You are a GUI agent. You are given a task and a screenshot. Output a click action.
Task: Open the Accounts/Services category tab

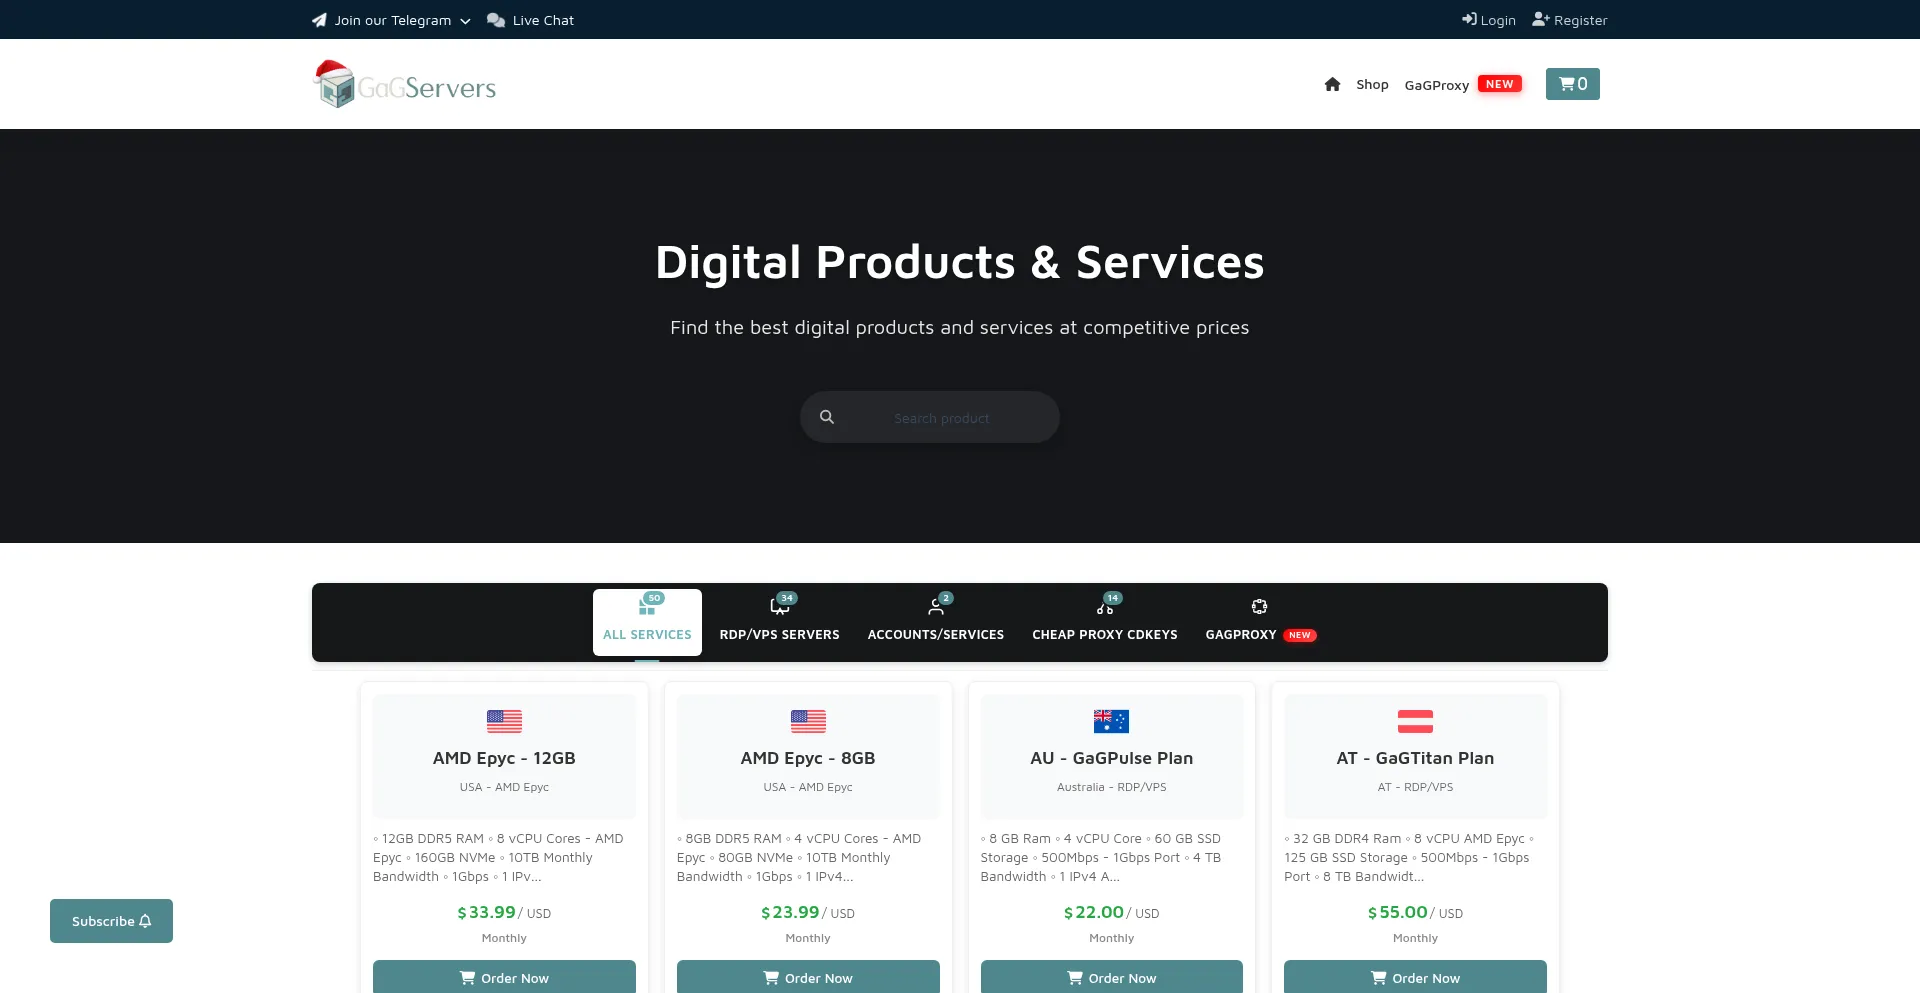point(936,622)
